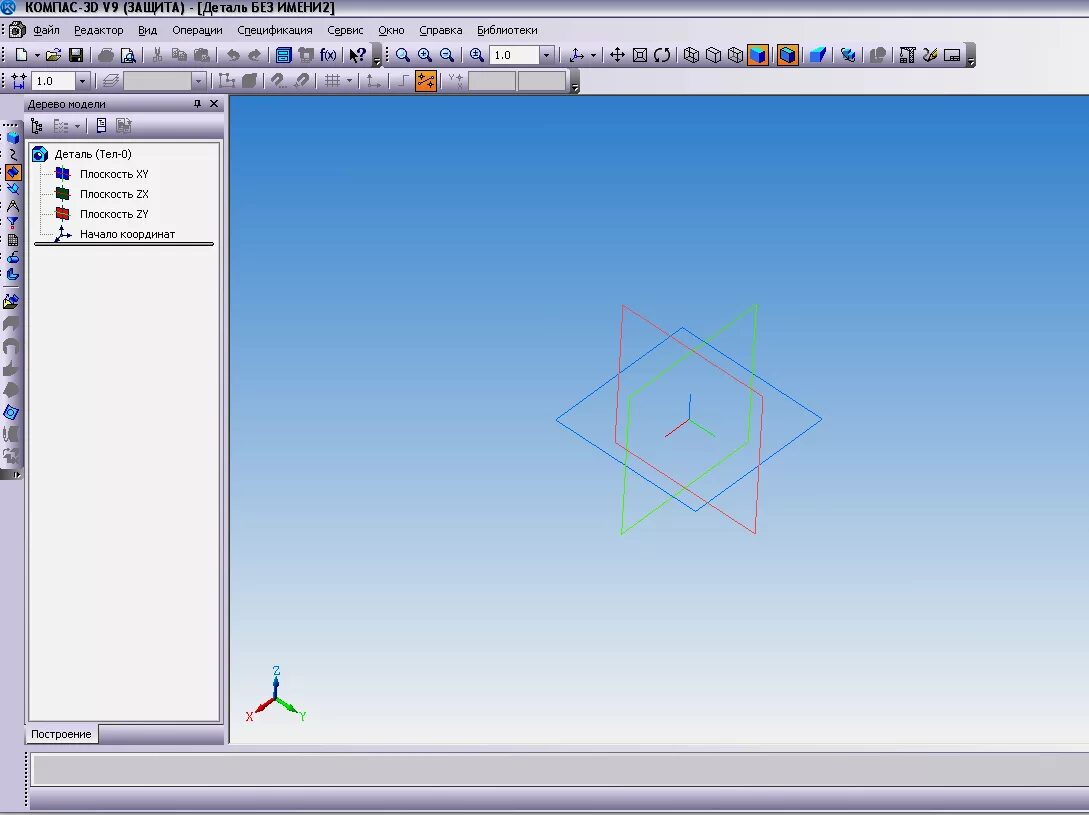Zoom in with the plus magnifier

coord(424,55)
